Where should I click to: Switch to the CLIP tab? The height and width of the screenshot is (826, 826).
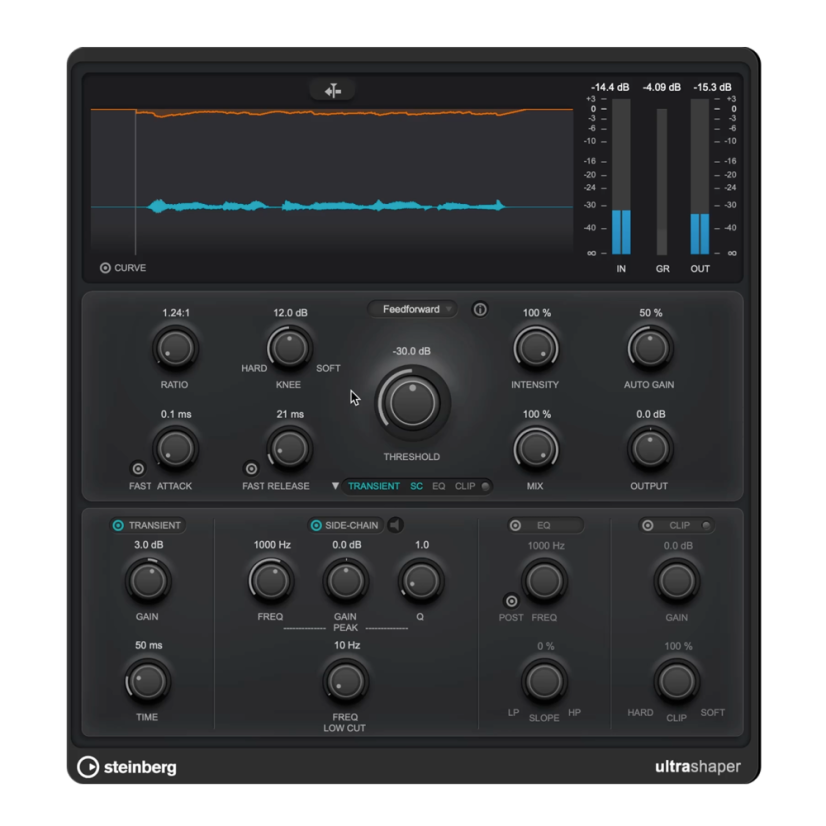point(466,486)
